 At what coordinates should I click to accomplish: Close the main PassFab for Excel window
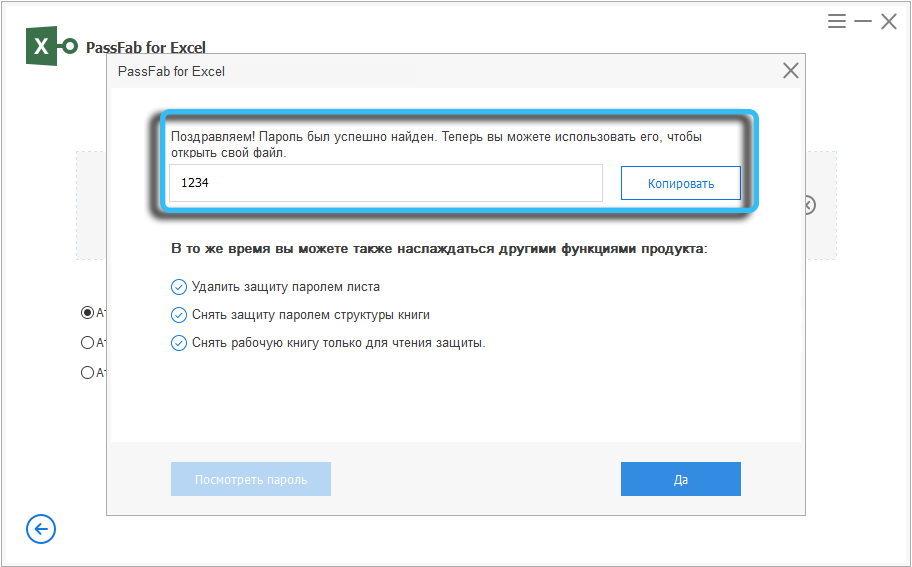[888, 21]
